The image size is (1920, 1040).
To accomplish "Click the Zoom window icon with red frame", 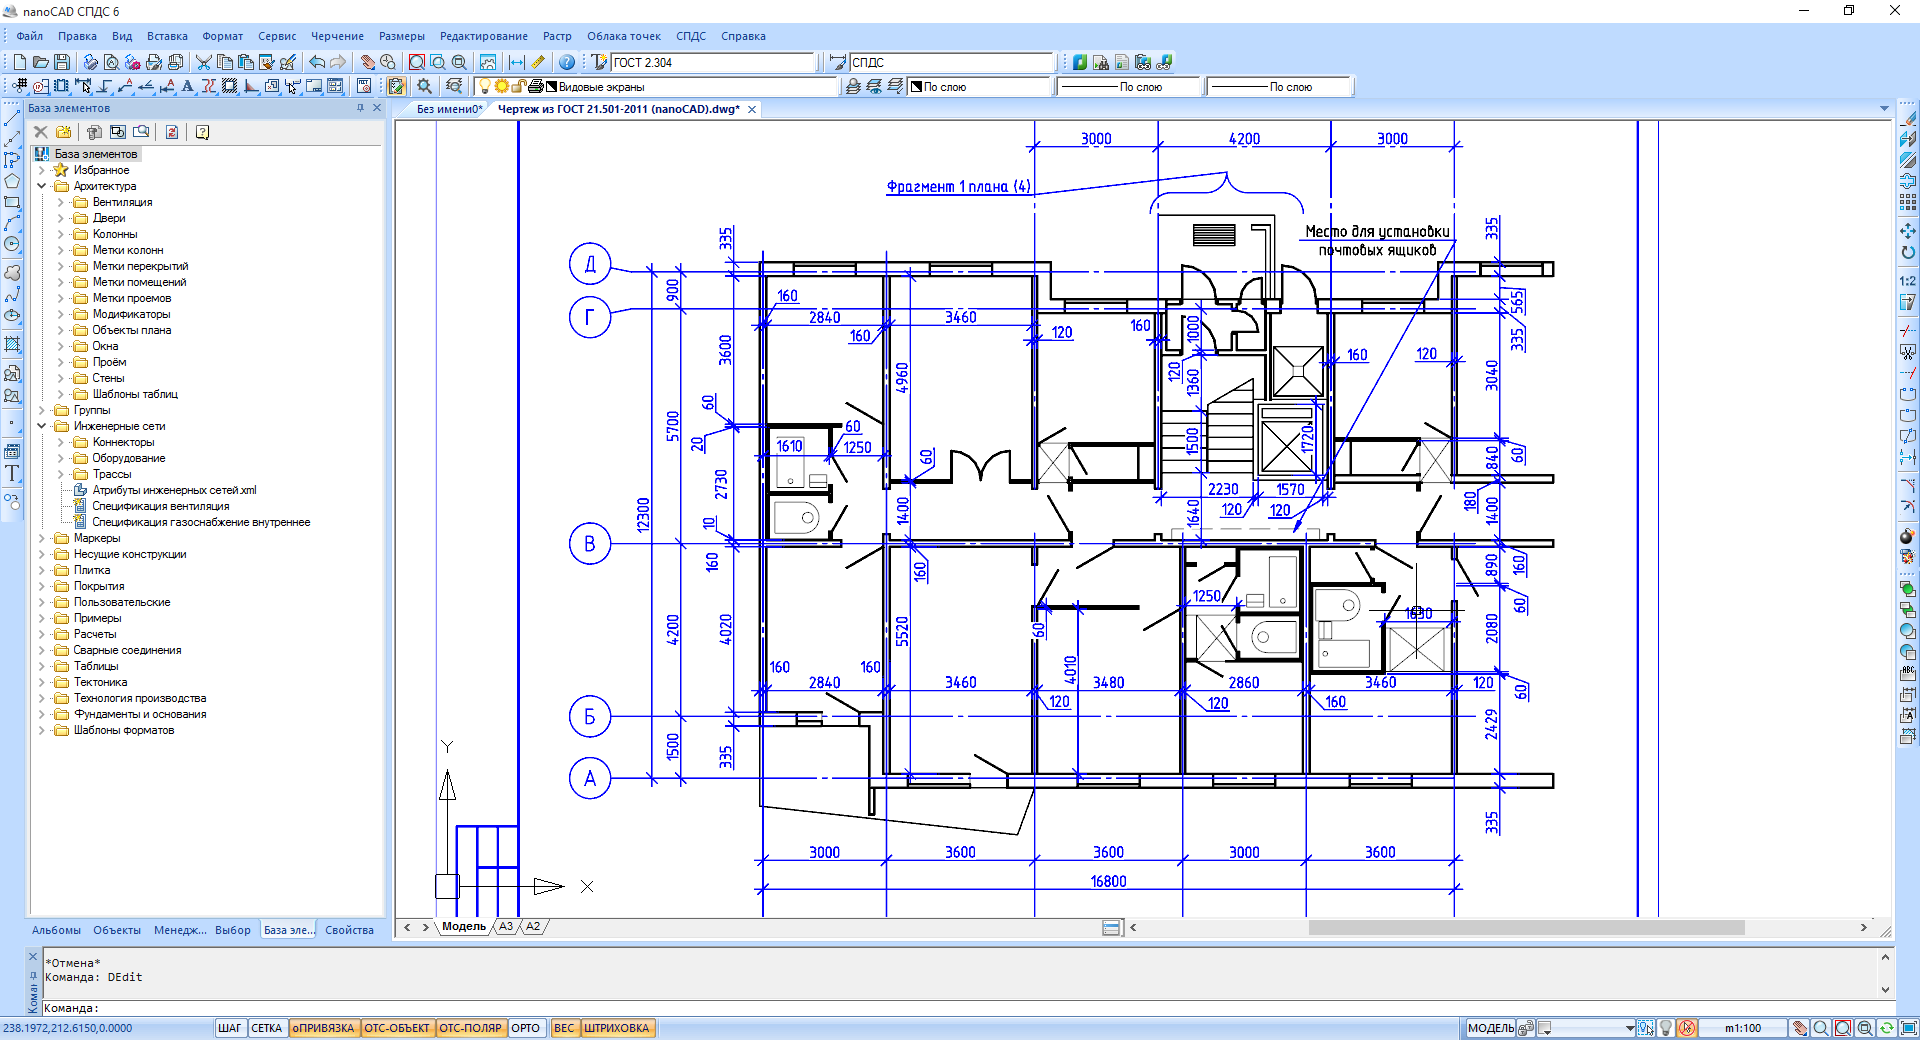I will coord(417,62).
